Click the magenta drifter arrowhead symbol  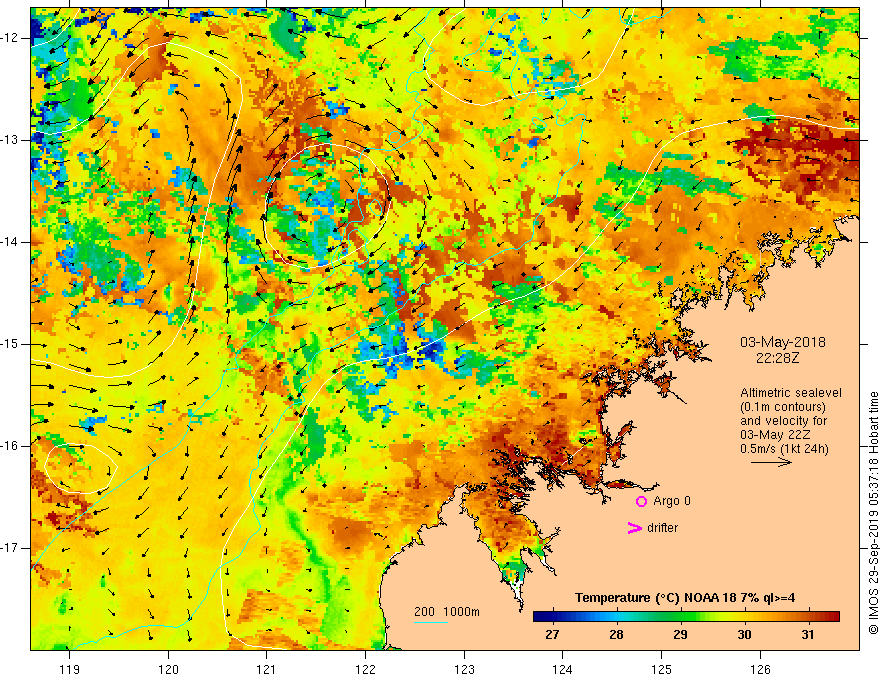(635, 528)
